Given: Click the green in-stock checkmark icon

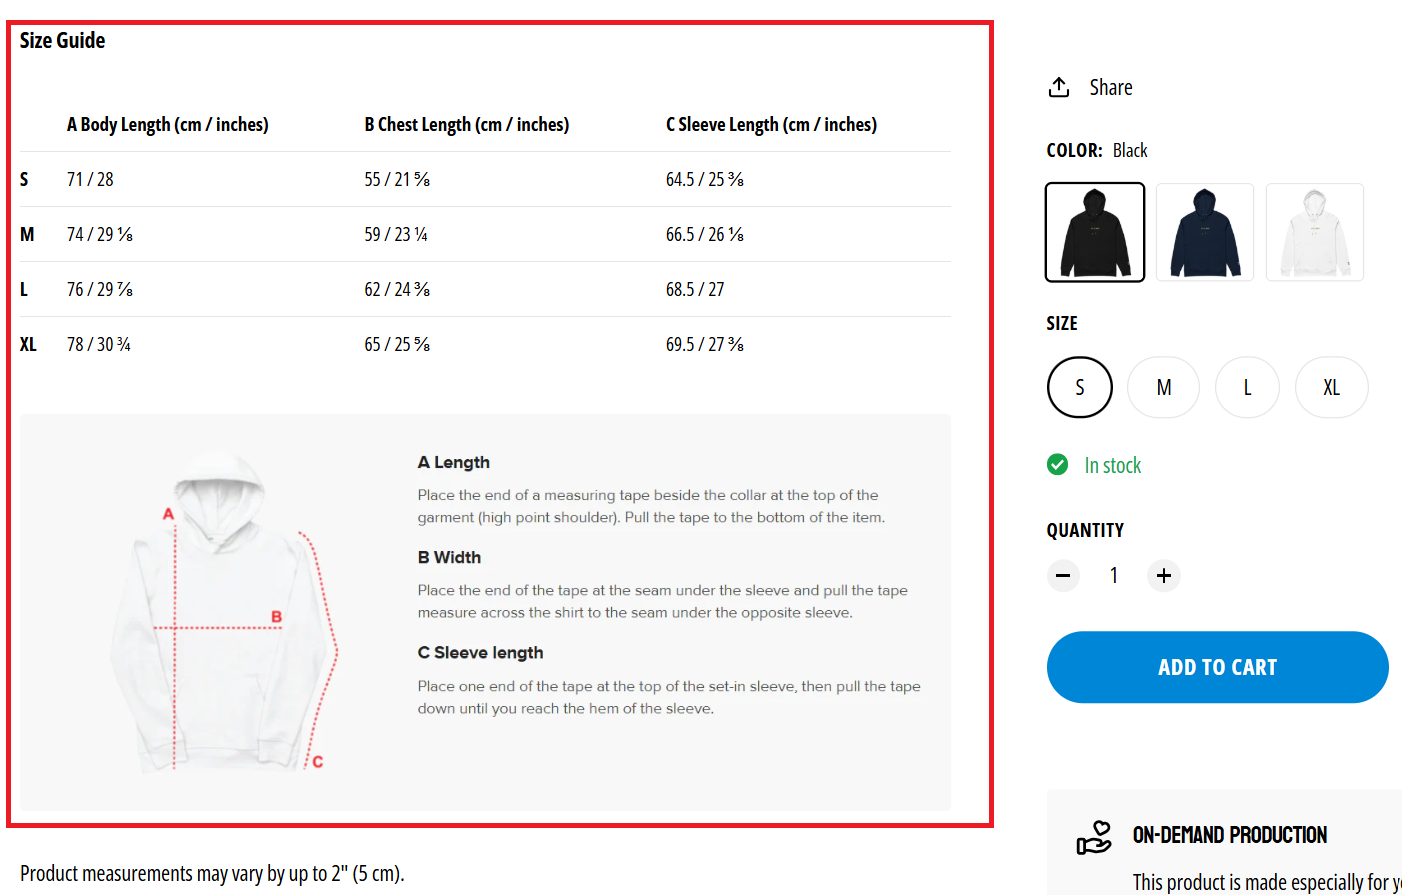Looking at the screenshot, I should [x=1057, y=465].
